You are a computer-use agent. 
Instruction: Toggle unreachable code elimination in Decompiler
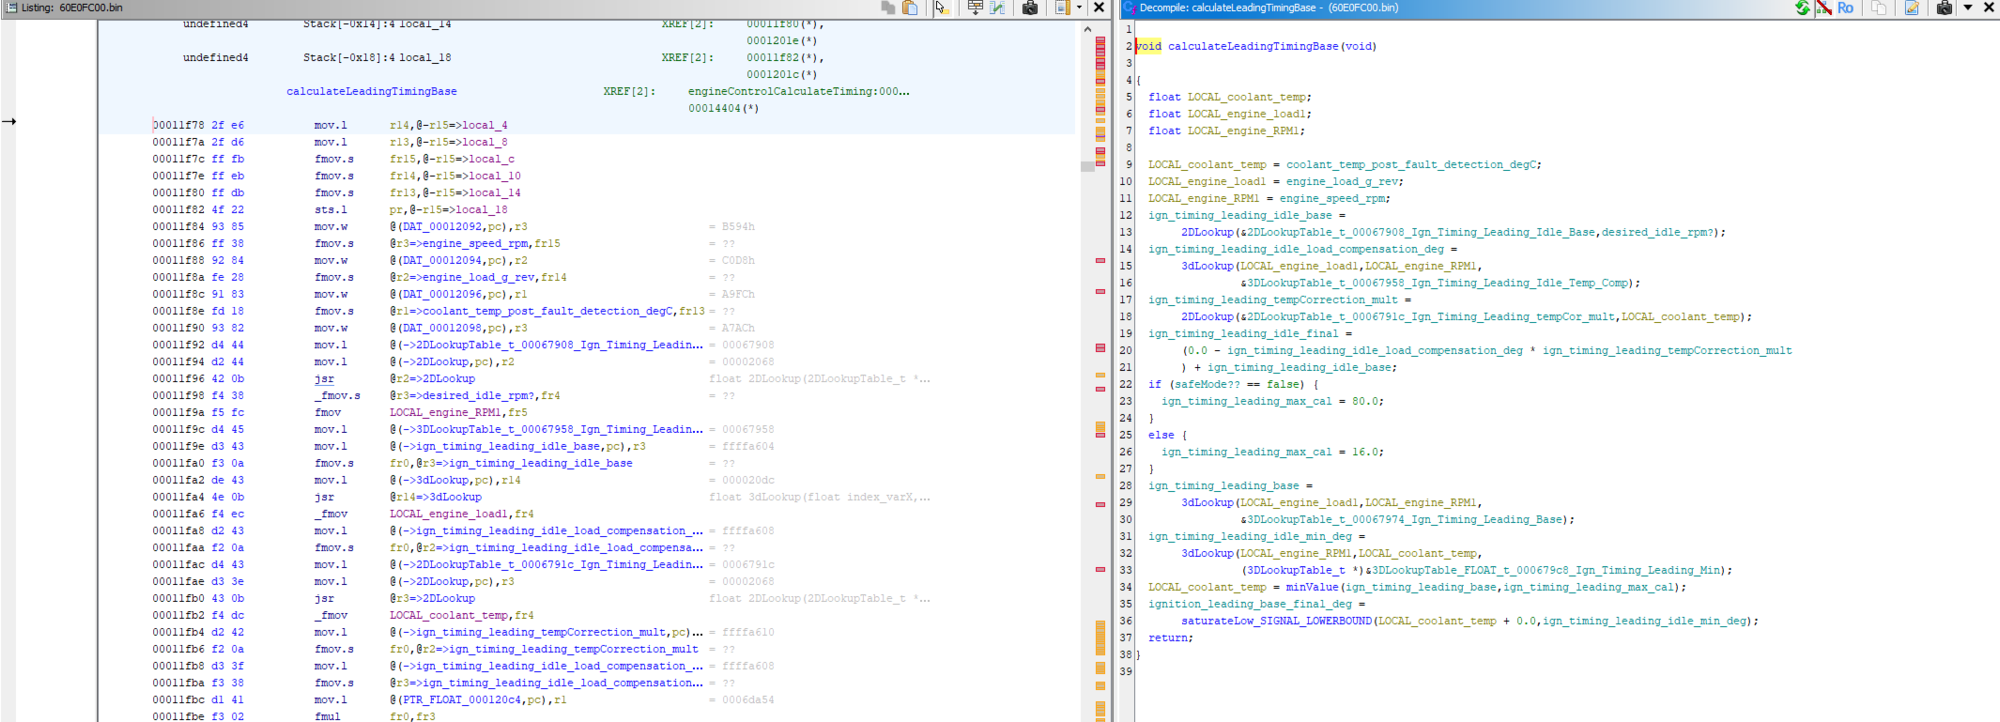click(1824, 8)
